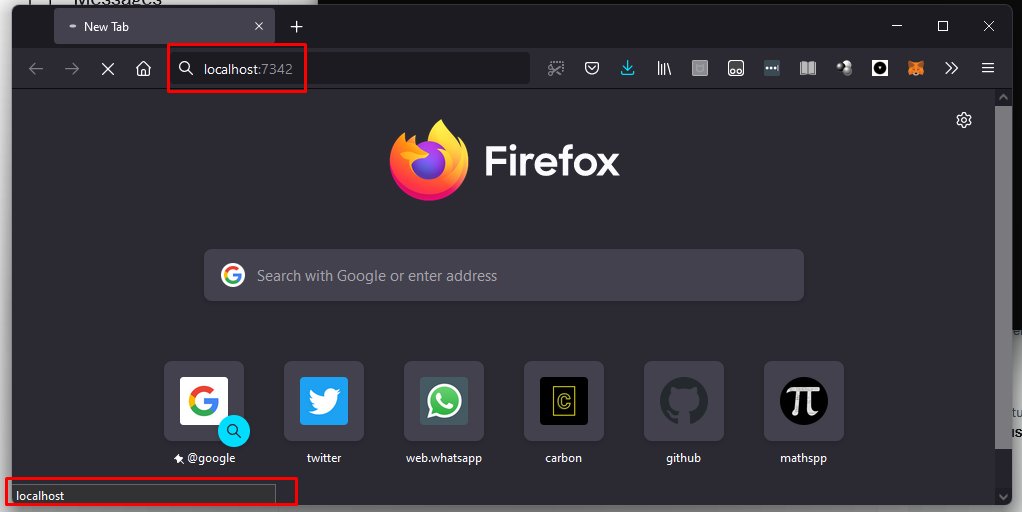1022x512 pixels.
Task: Click the localhost:7342 address bar
Action: tap(351, 68)
